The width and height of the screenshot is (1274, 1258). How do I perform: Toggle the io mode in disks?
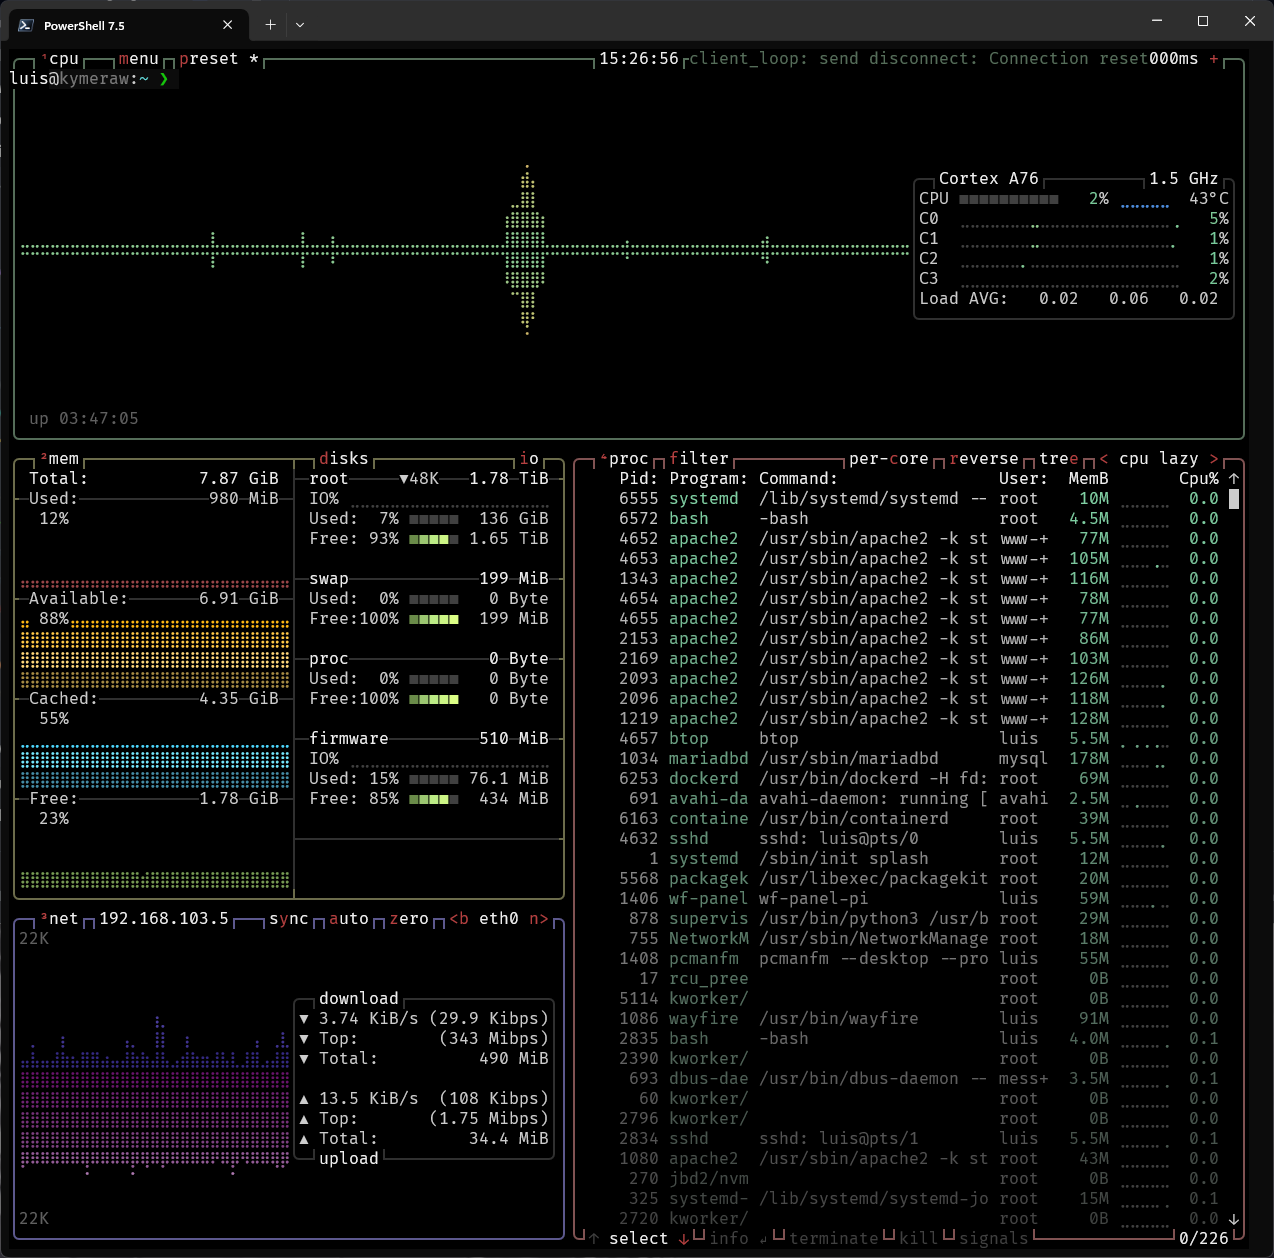529,459
